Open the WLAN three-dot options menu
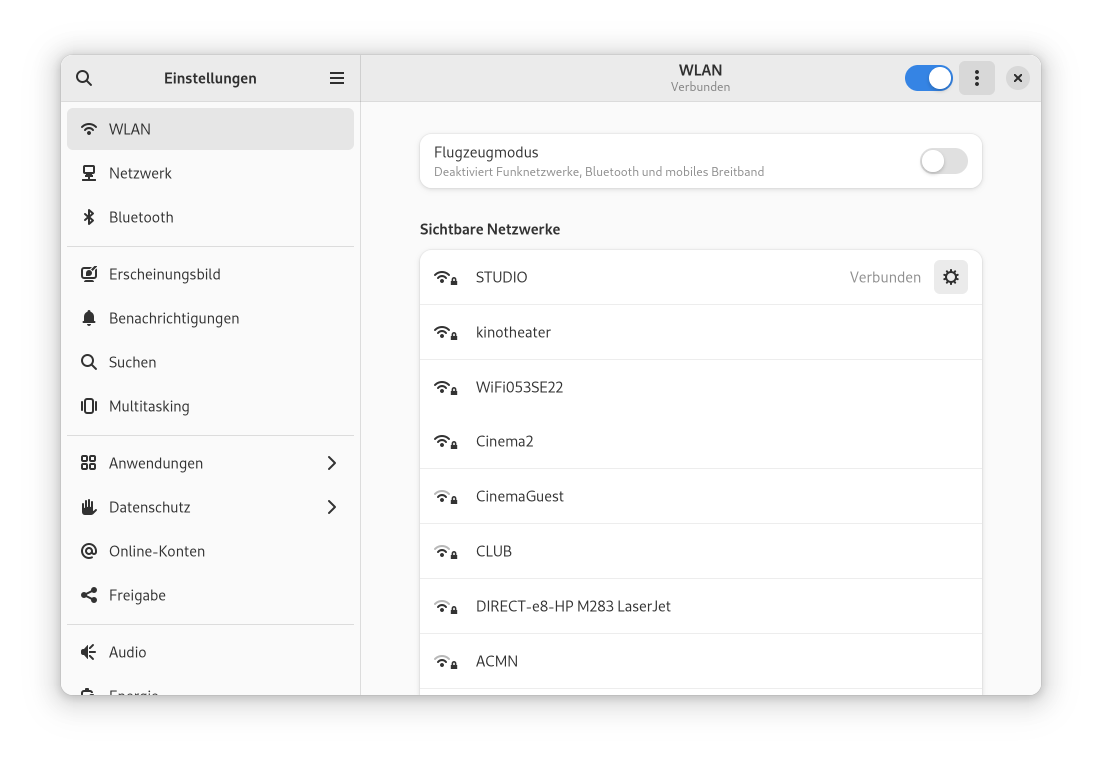Image resolution: width=1102 pixels, height=762 pixels. click(x=977, y=78)
